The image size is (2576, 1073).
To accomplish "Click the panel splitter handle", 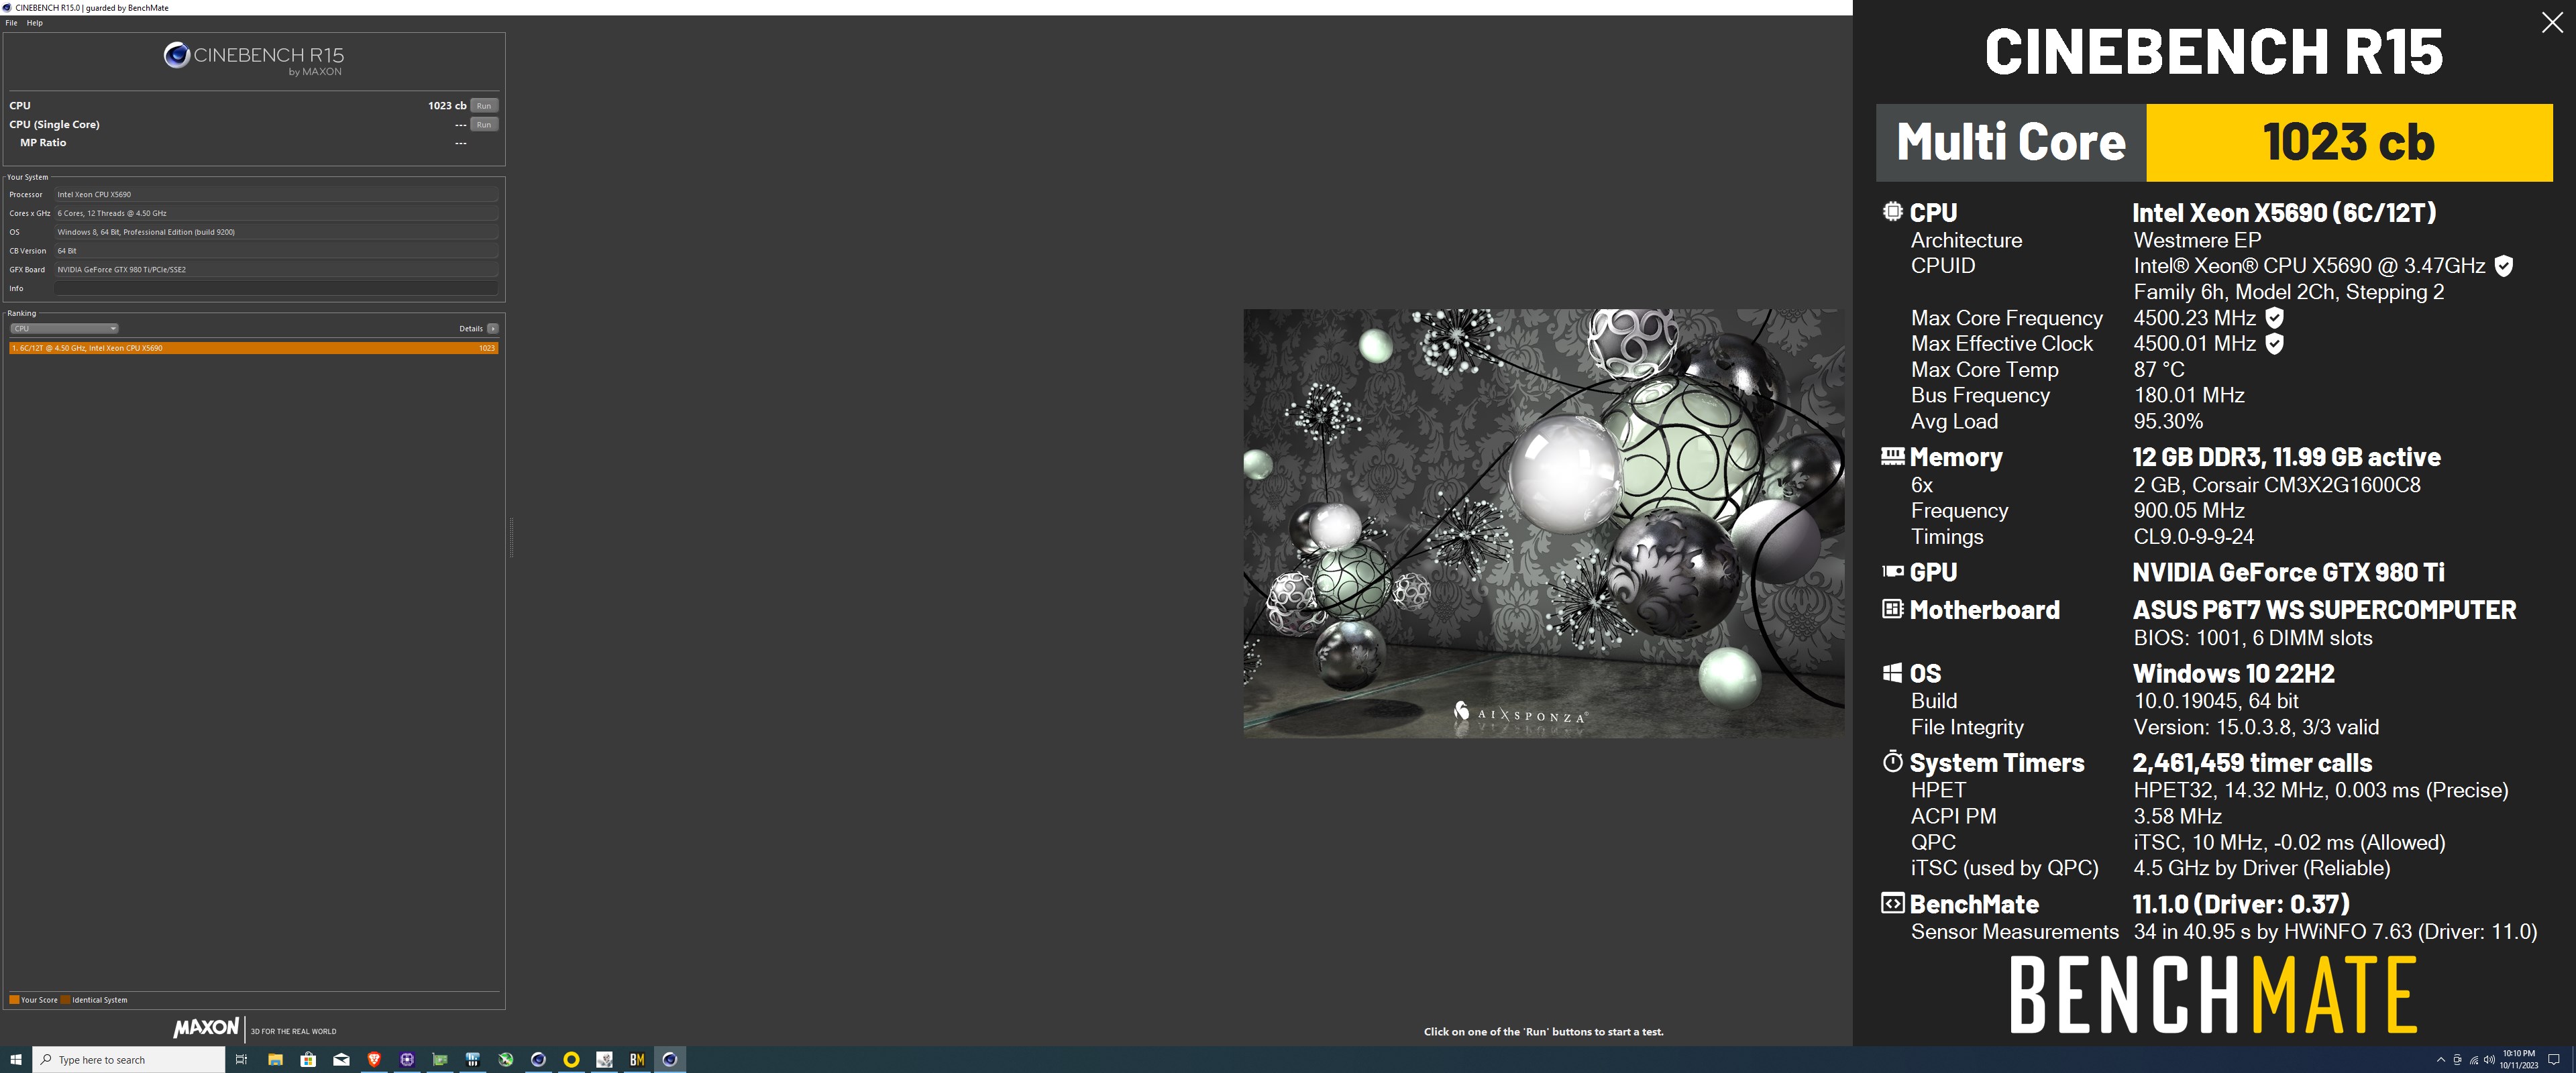I will [x=511, y=537].
